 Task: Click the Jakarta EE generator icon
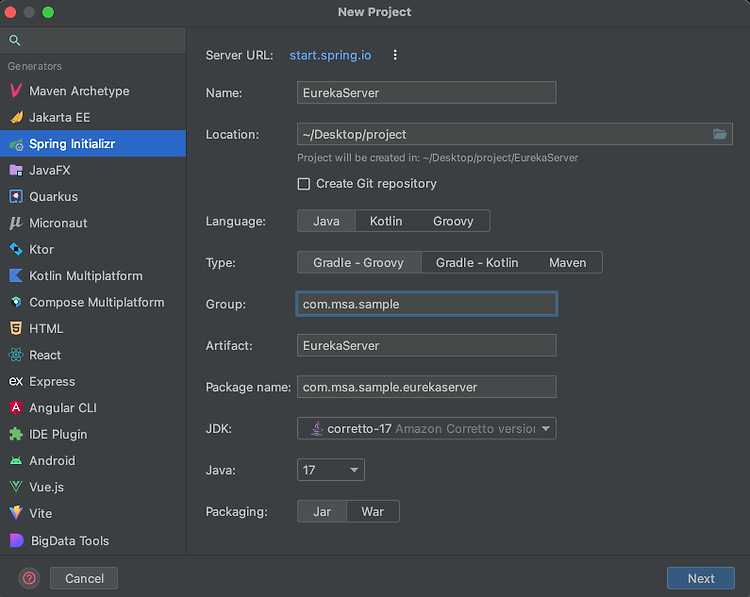pyautogui.click(x=16, y=117)
